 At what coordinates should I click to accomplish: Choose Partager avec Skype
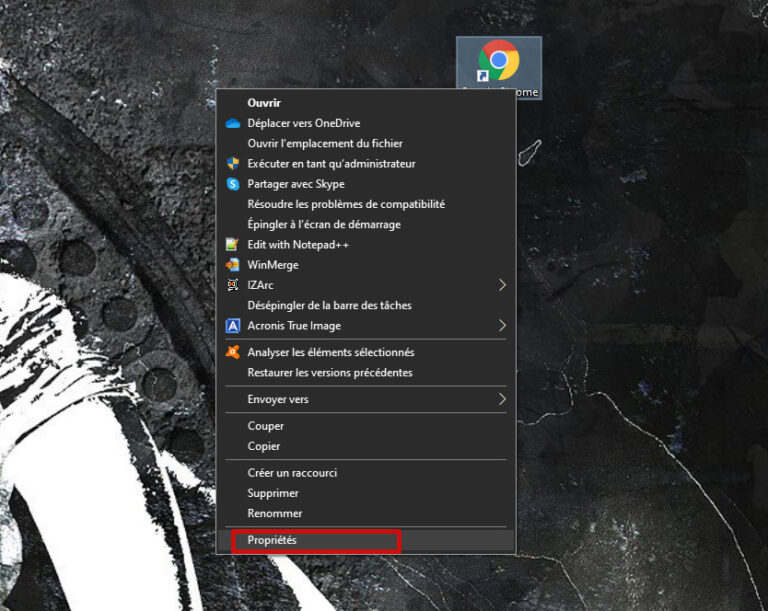[366, 184]
